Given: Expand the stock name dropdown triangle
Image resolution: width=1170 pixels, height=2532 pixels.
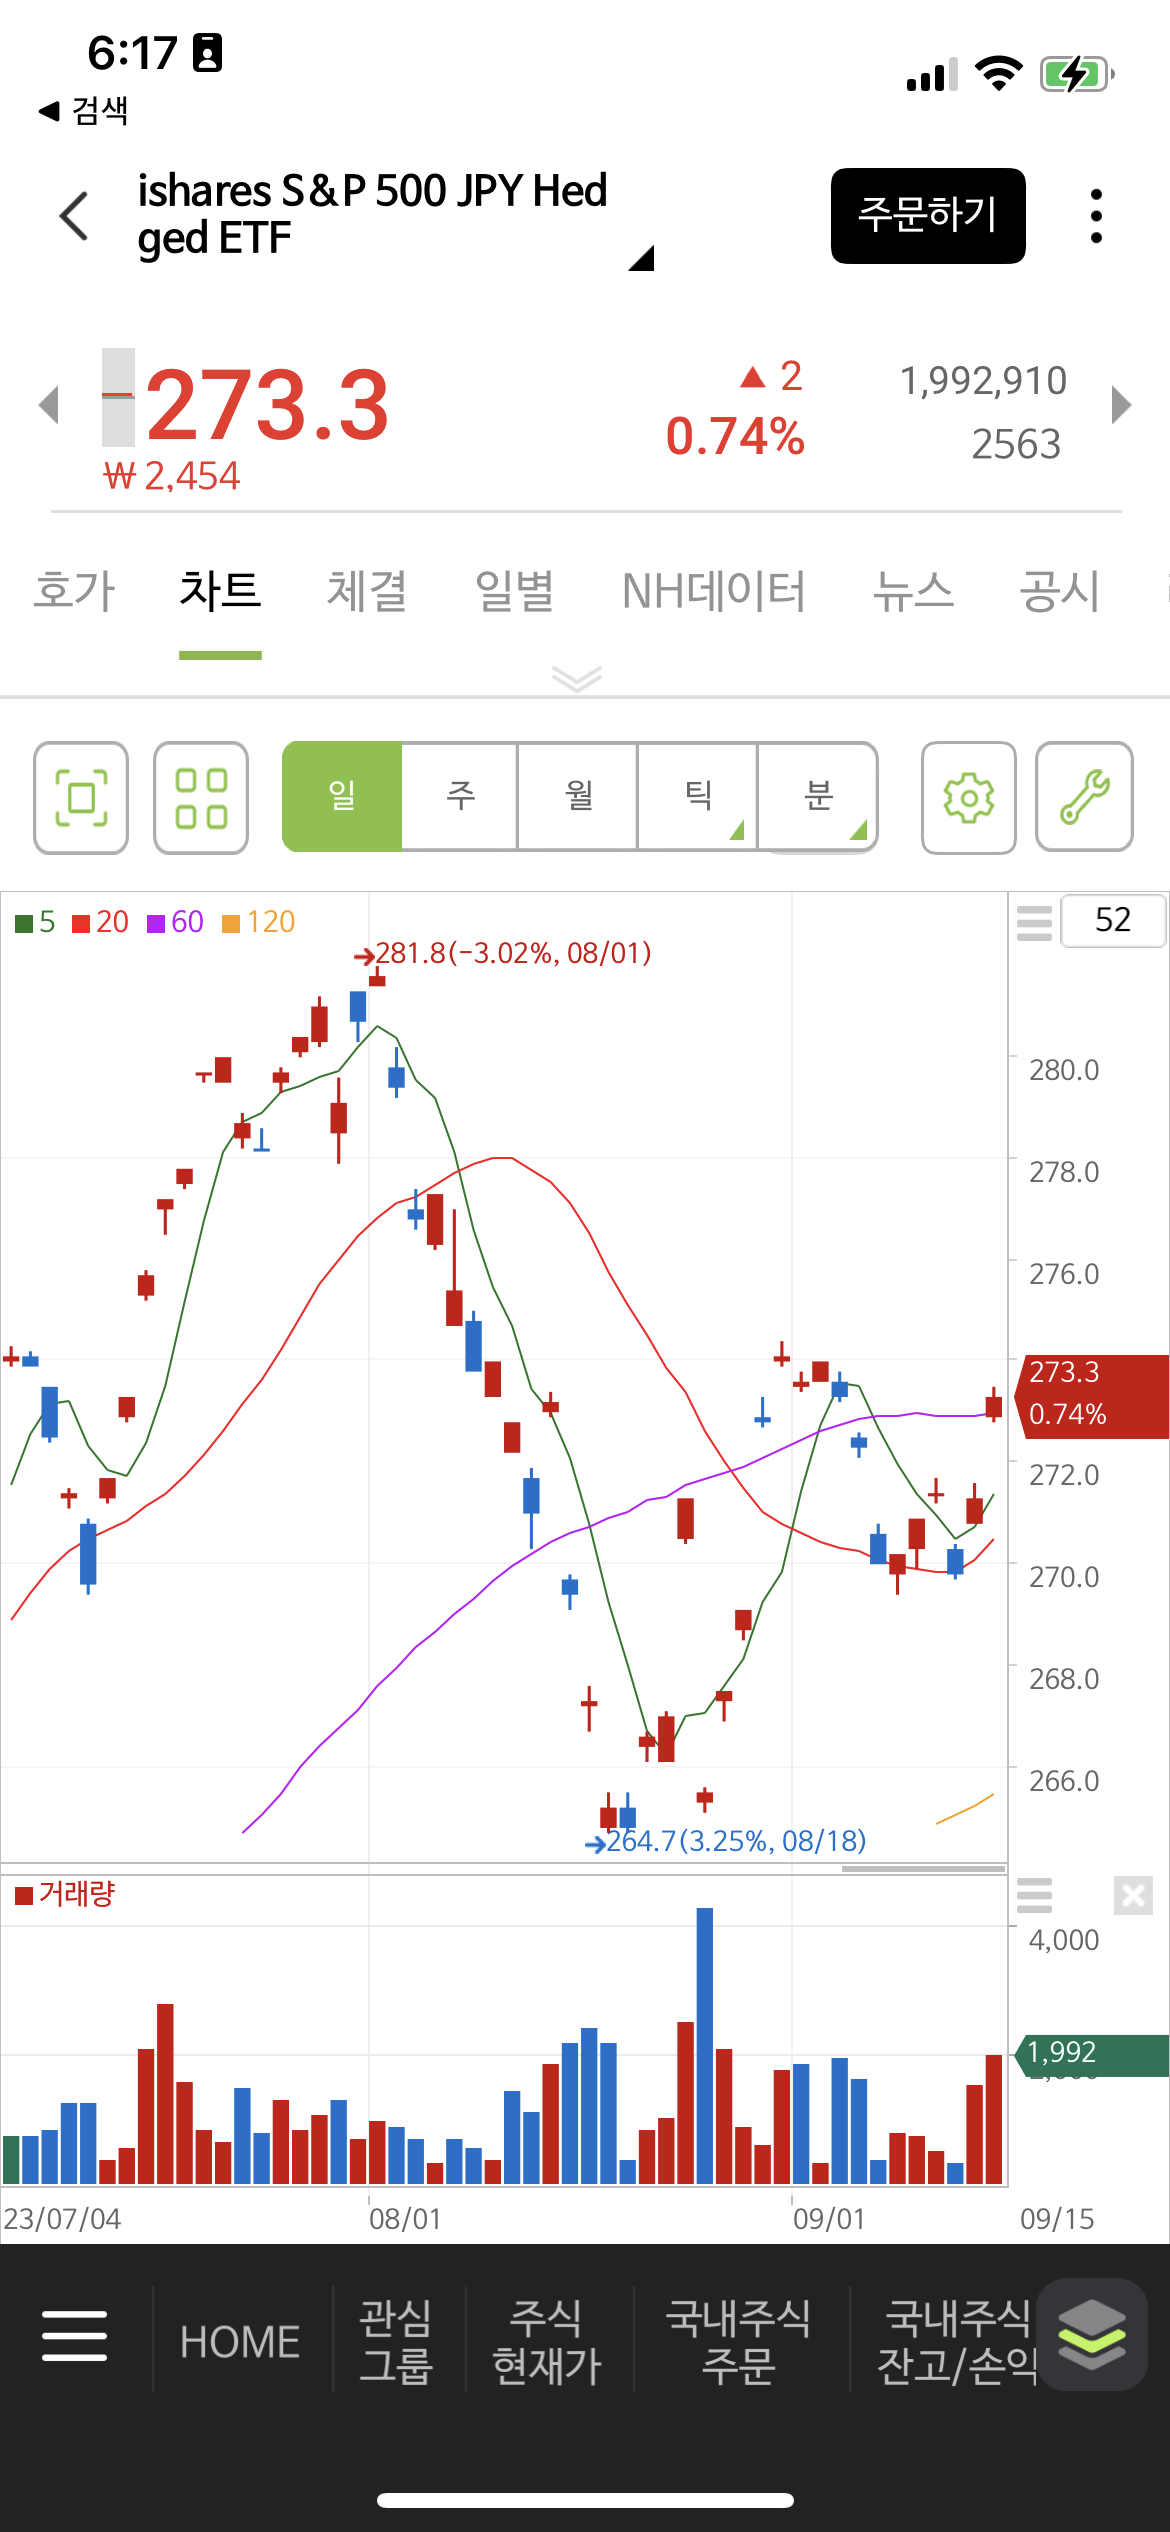Looking at the screenshot, I should click(641, 258).
